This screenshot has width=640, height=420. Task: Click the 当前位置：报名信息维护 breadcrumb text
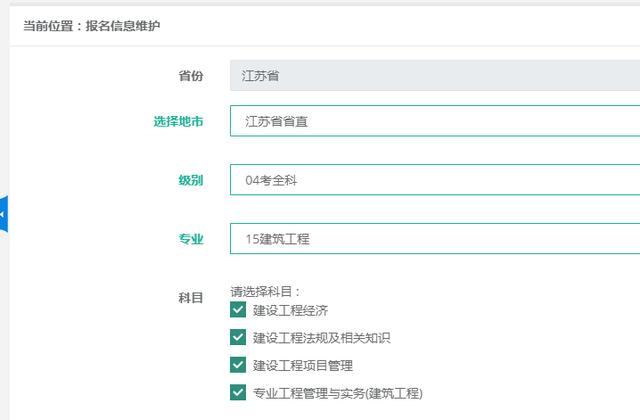point(91,26)
